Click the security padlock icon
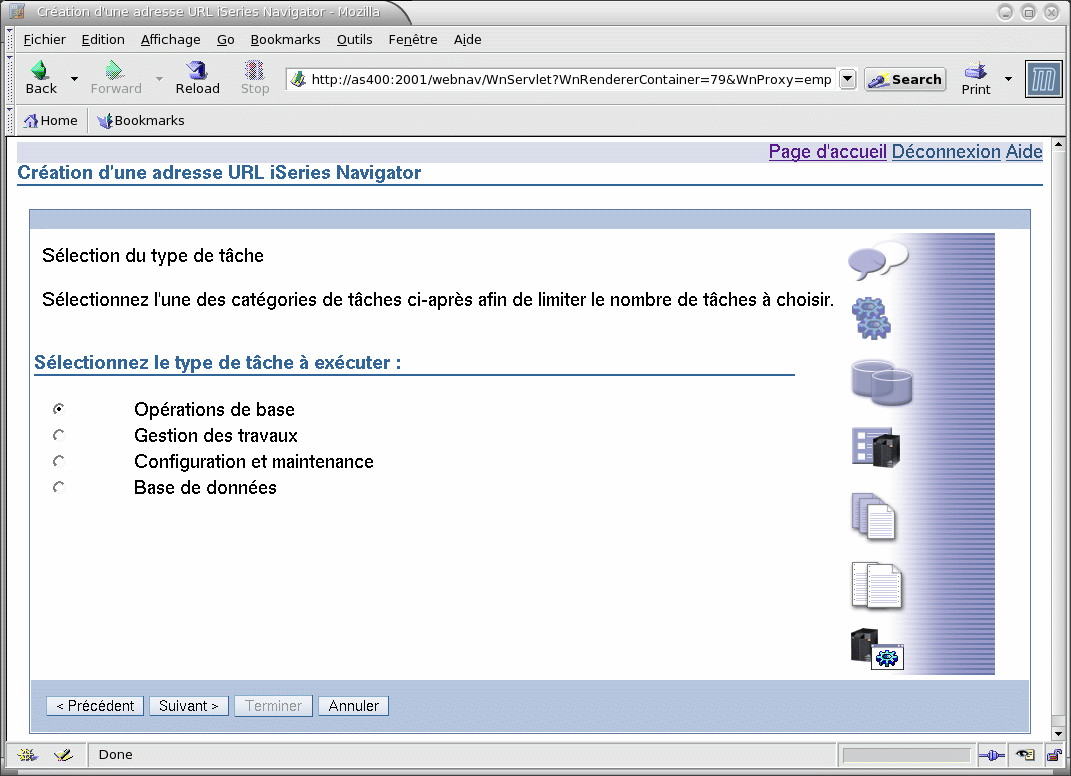Screen dimensions: 1071x776 tap(1055, 755)
